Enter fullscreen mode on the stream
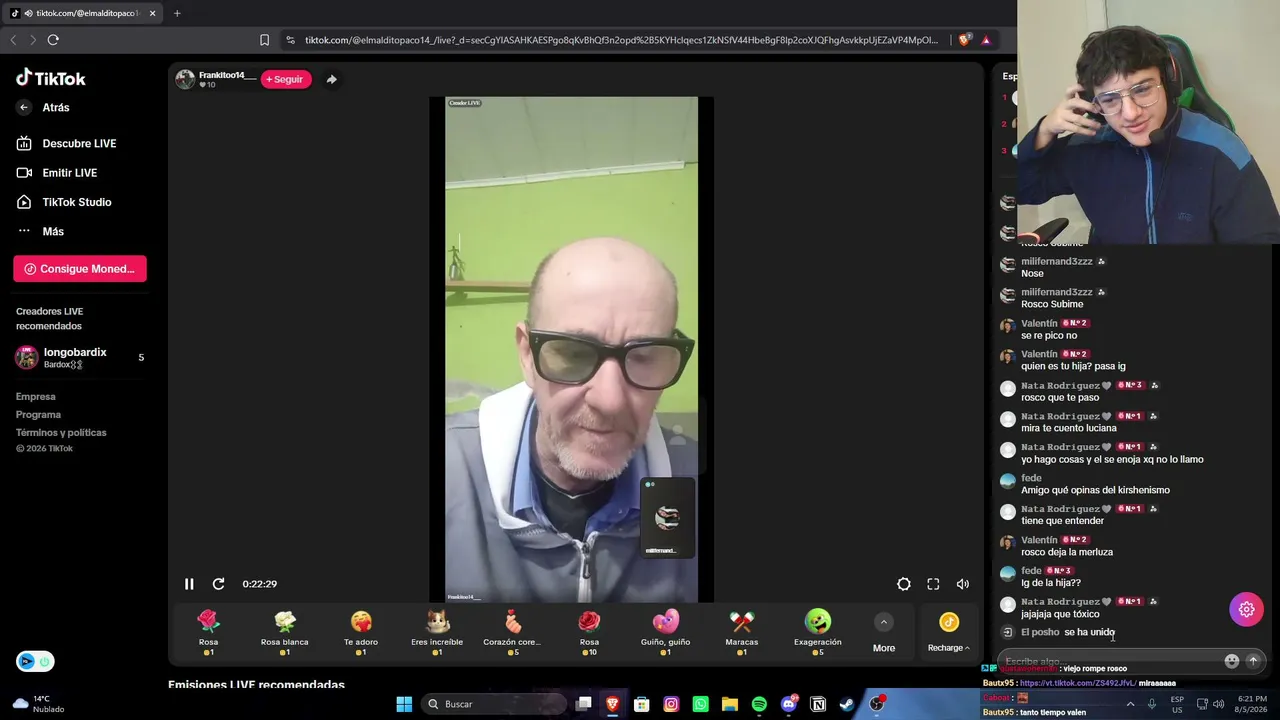Image resolution: width=1280 pixels, height=720 pixels. coord(933,584)
